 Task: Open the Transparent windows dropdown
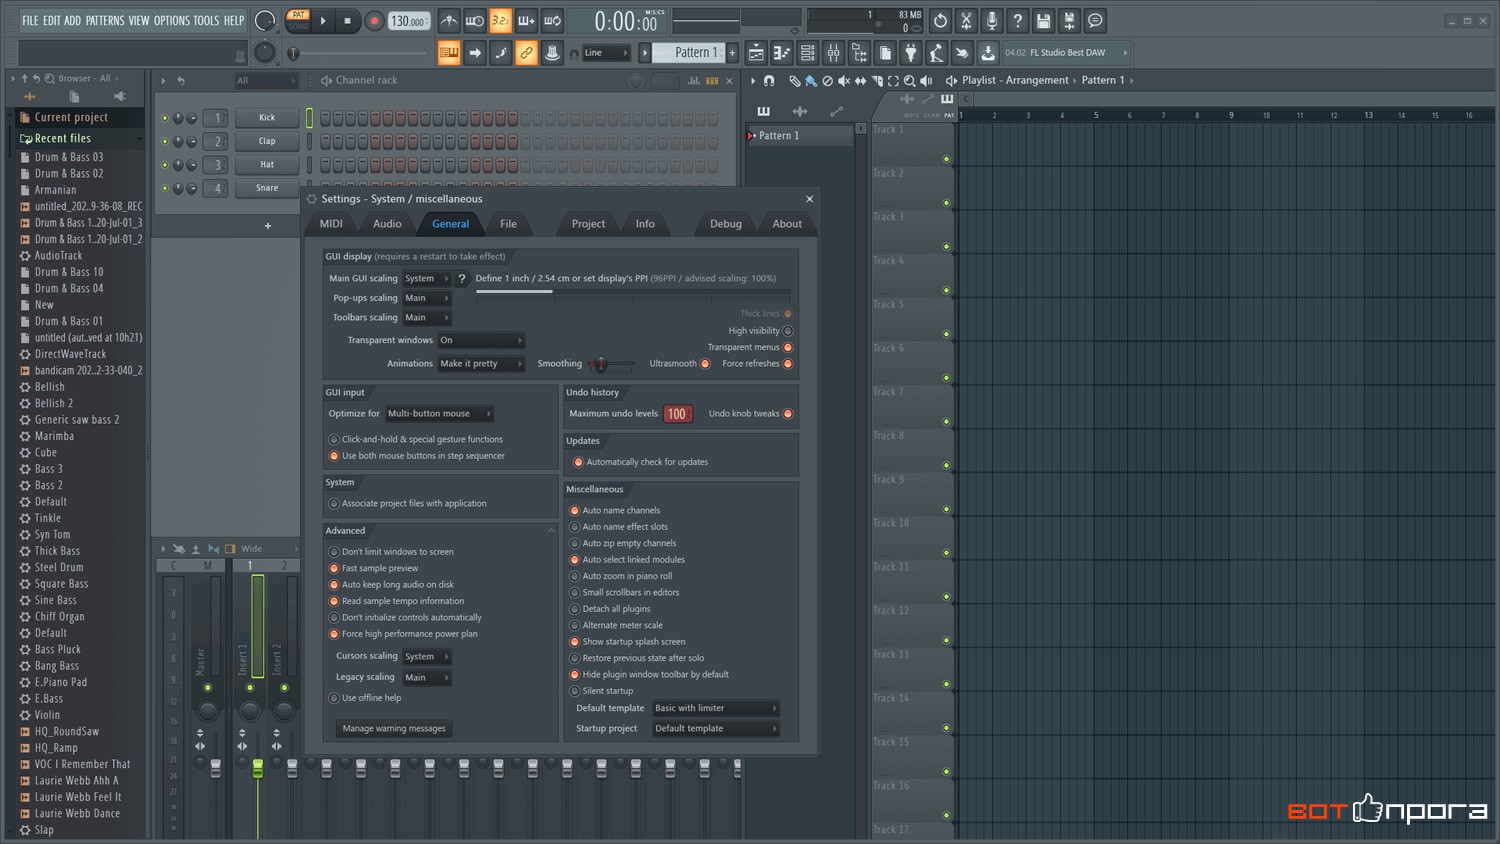point(482,340)
